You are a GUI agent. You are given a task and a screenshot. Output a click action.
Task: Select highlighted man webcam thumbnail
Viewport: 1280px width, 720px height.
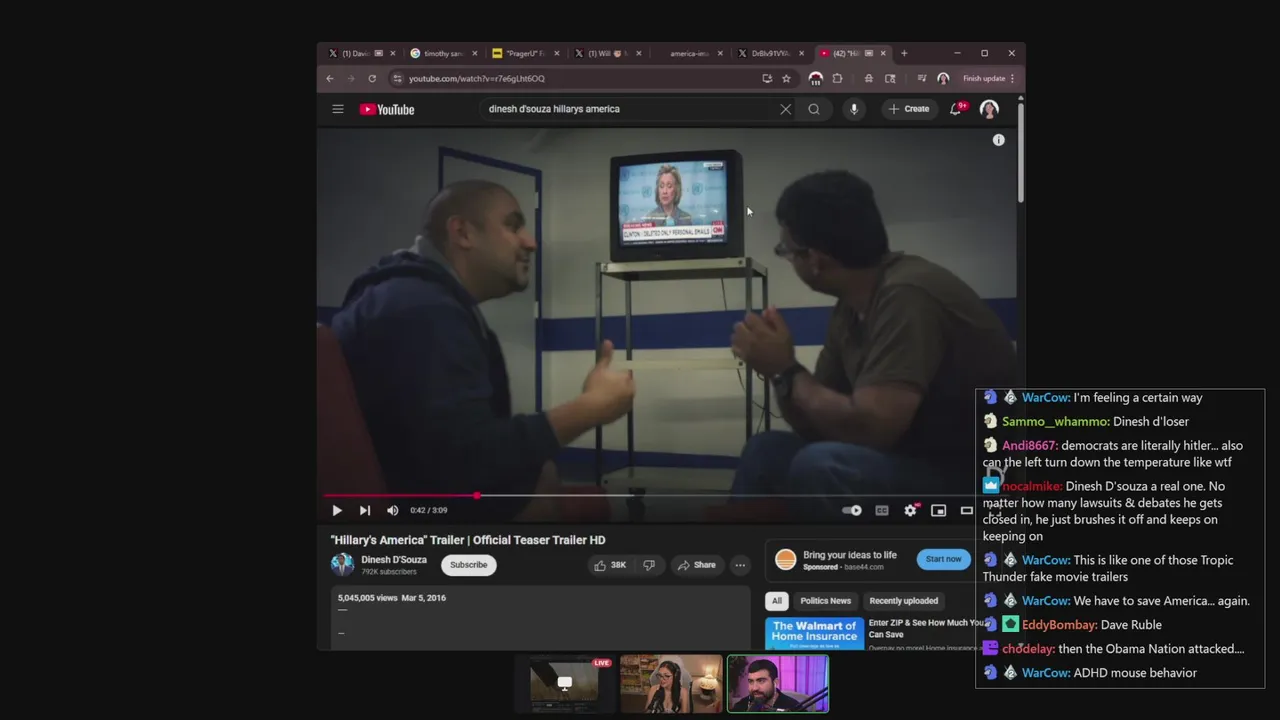pos(778,684)
